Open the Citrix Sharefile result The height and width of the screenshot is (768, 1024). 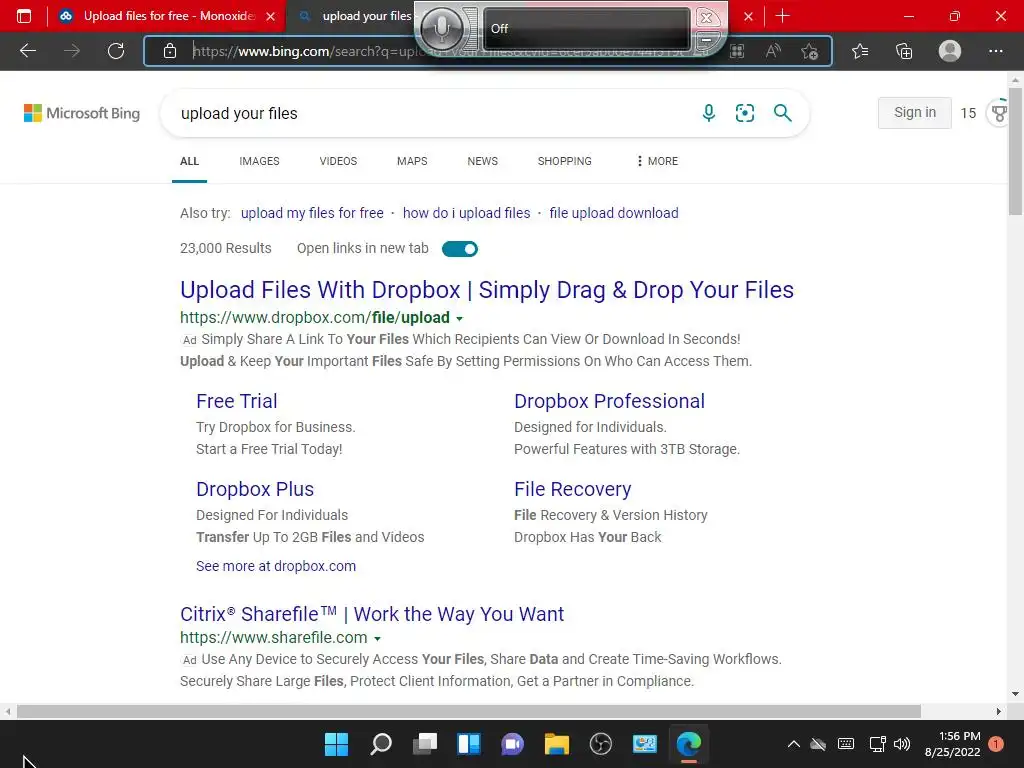[372, 614]
